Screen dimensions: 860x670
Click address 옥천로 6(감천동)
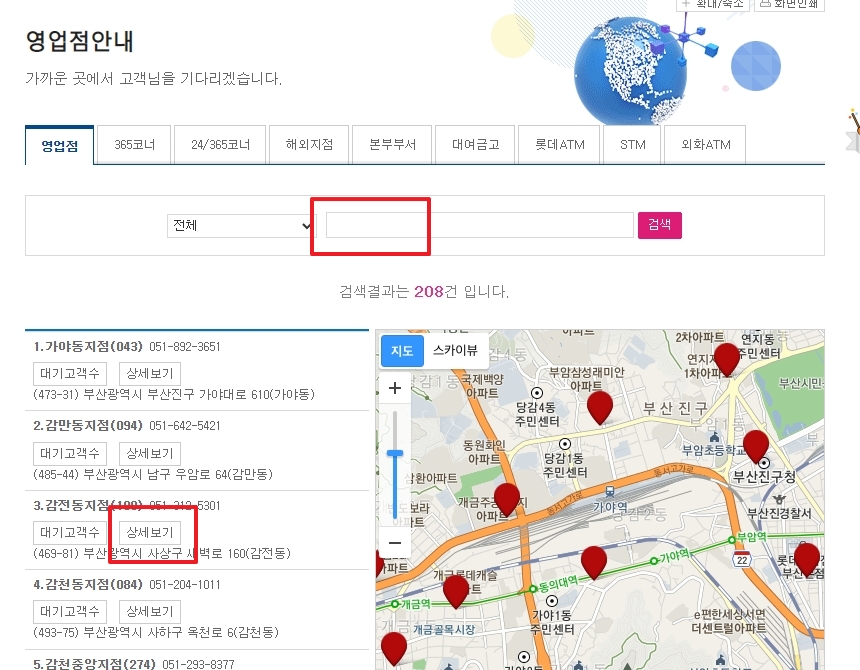coord(233,632)
